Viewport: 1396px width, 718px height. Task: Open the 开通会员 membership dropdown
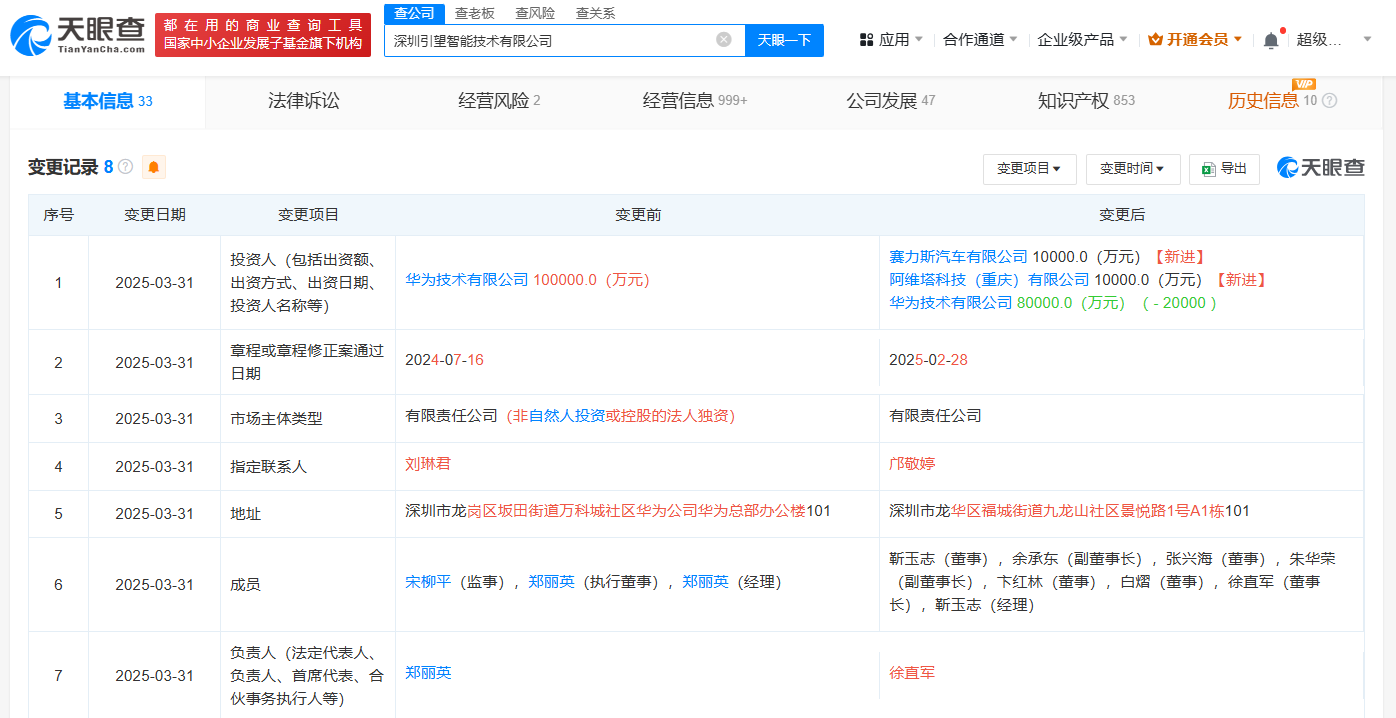1195,40
